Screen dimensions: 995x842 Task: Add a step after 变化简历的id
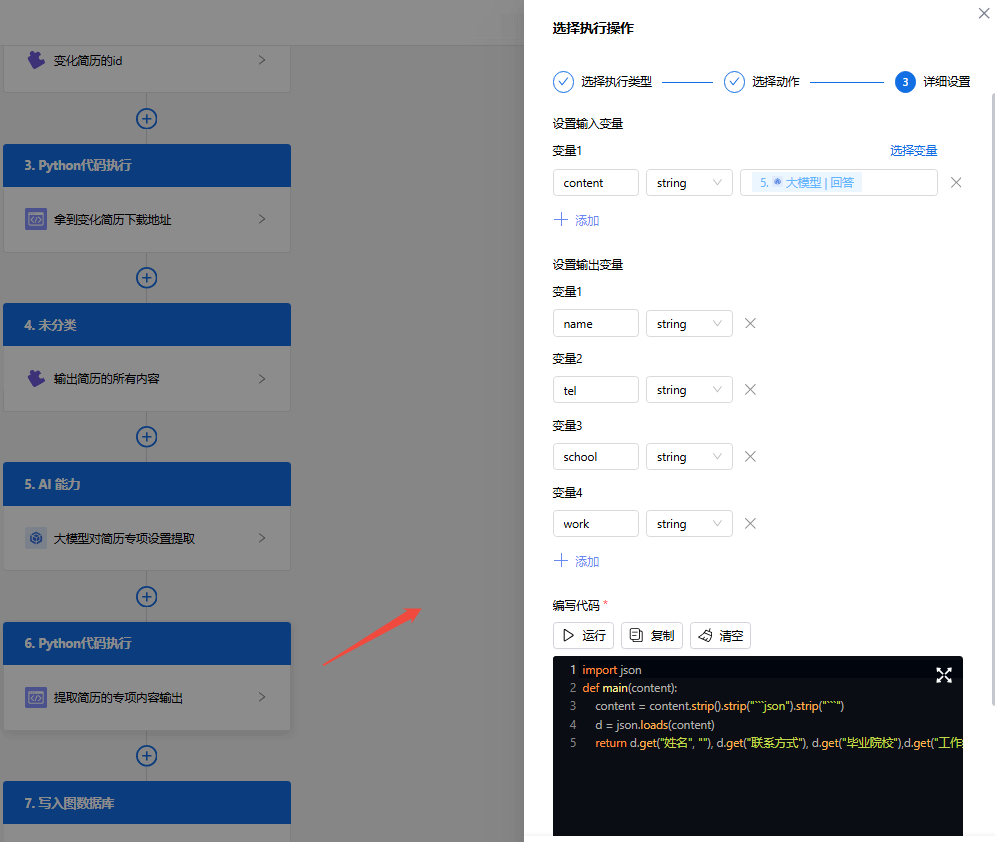(x=147, y=119)
